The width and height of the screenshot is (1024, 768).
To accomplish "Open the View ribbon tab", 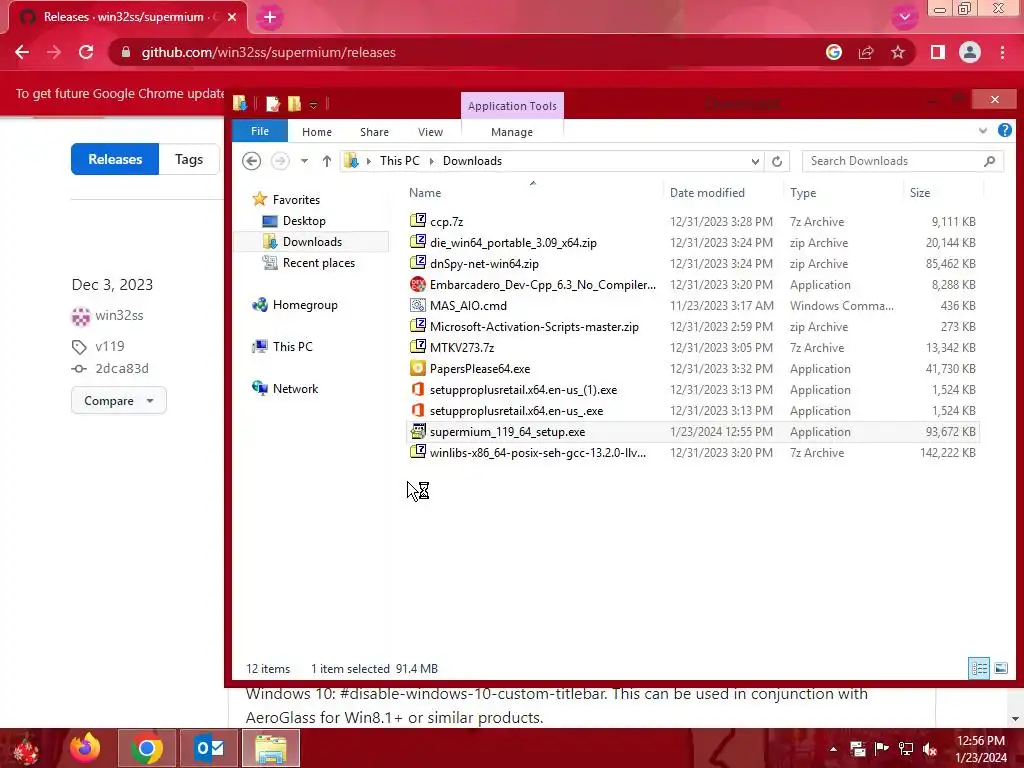I will [x=430, y=132].
